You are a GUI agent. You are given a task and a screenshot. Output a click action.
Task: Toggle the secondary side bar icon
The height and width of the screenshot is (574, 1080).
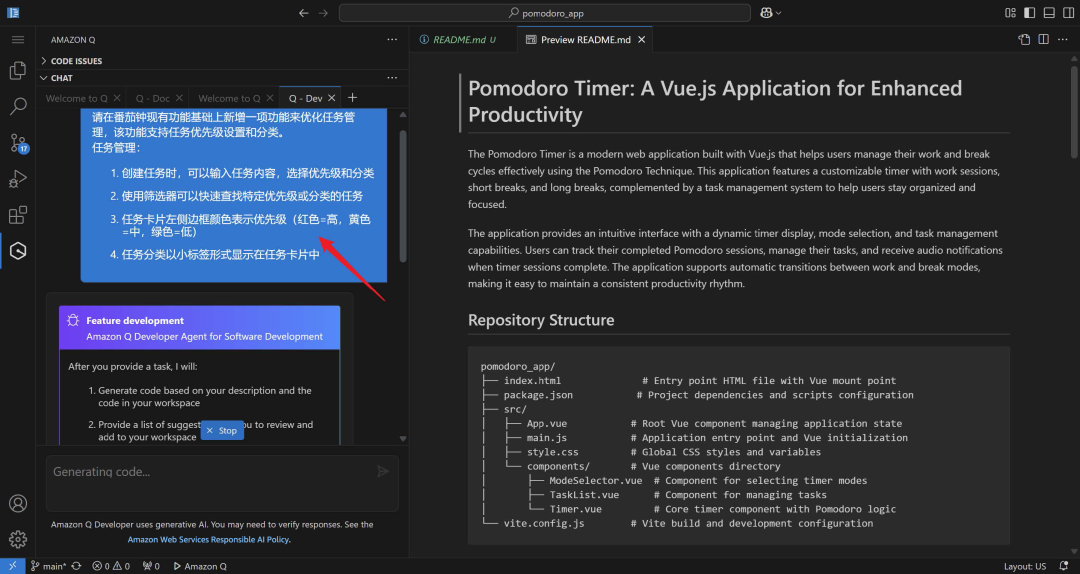(1068, 13)
